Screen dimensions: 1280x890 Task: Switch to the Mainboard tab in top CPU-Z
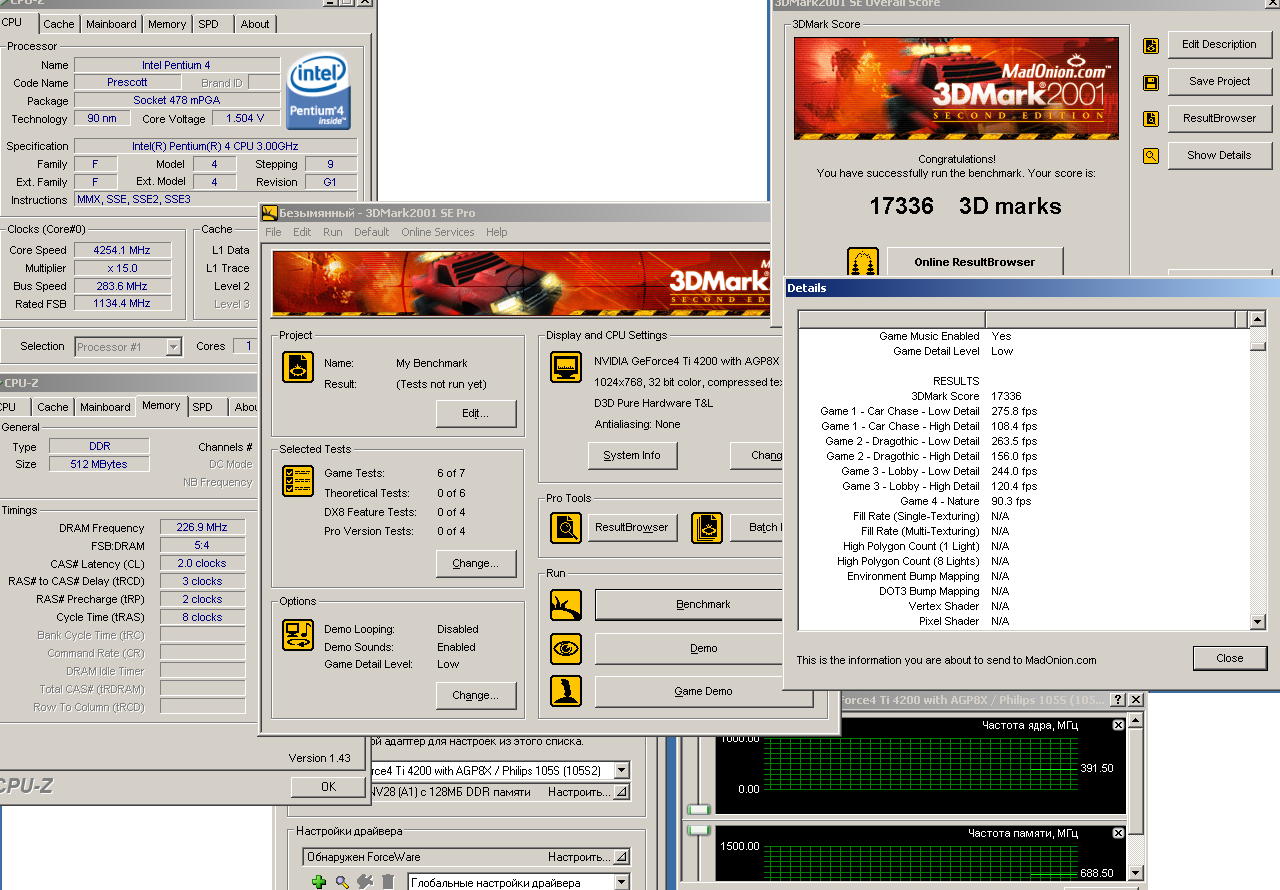(111, 24)
